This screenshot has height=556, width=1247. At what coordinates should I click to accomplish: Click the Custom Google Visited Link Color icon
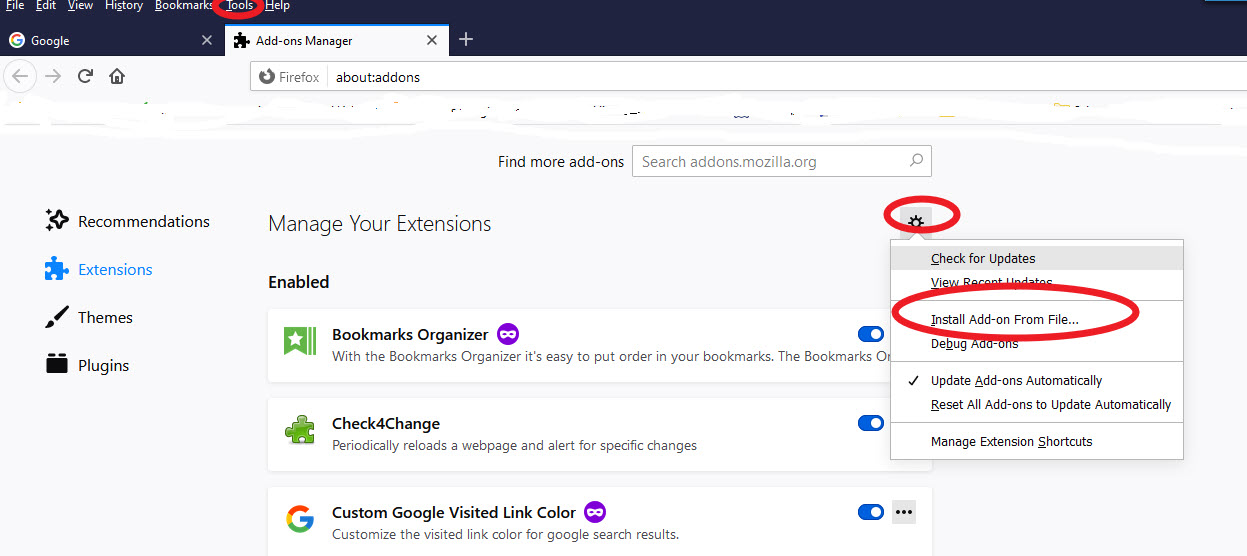[300, 520]
